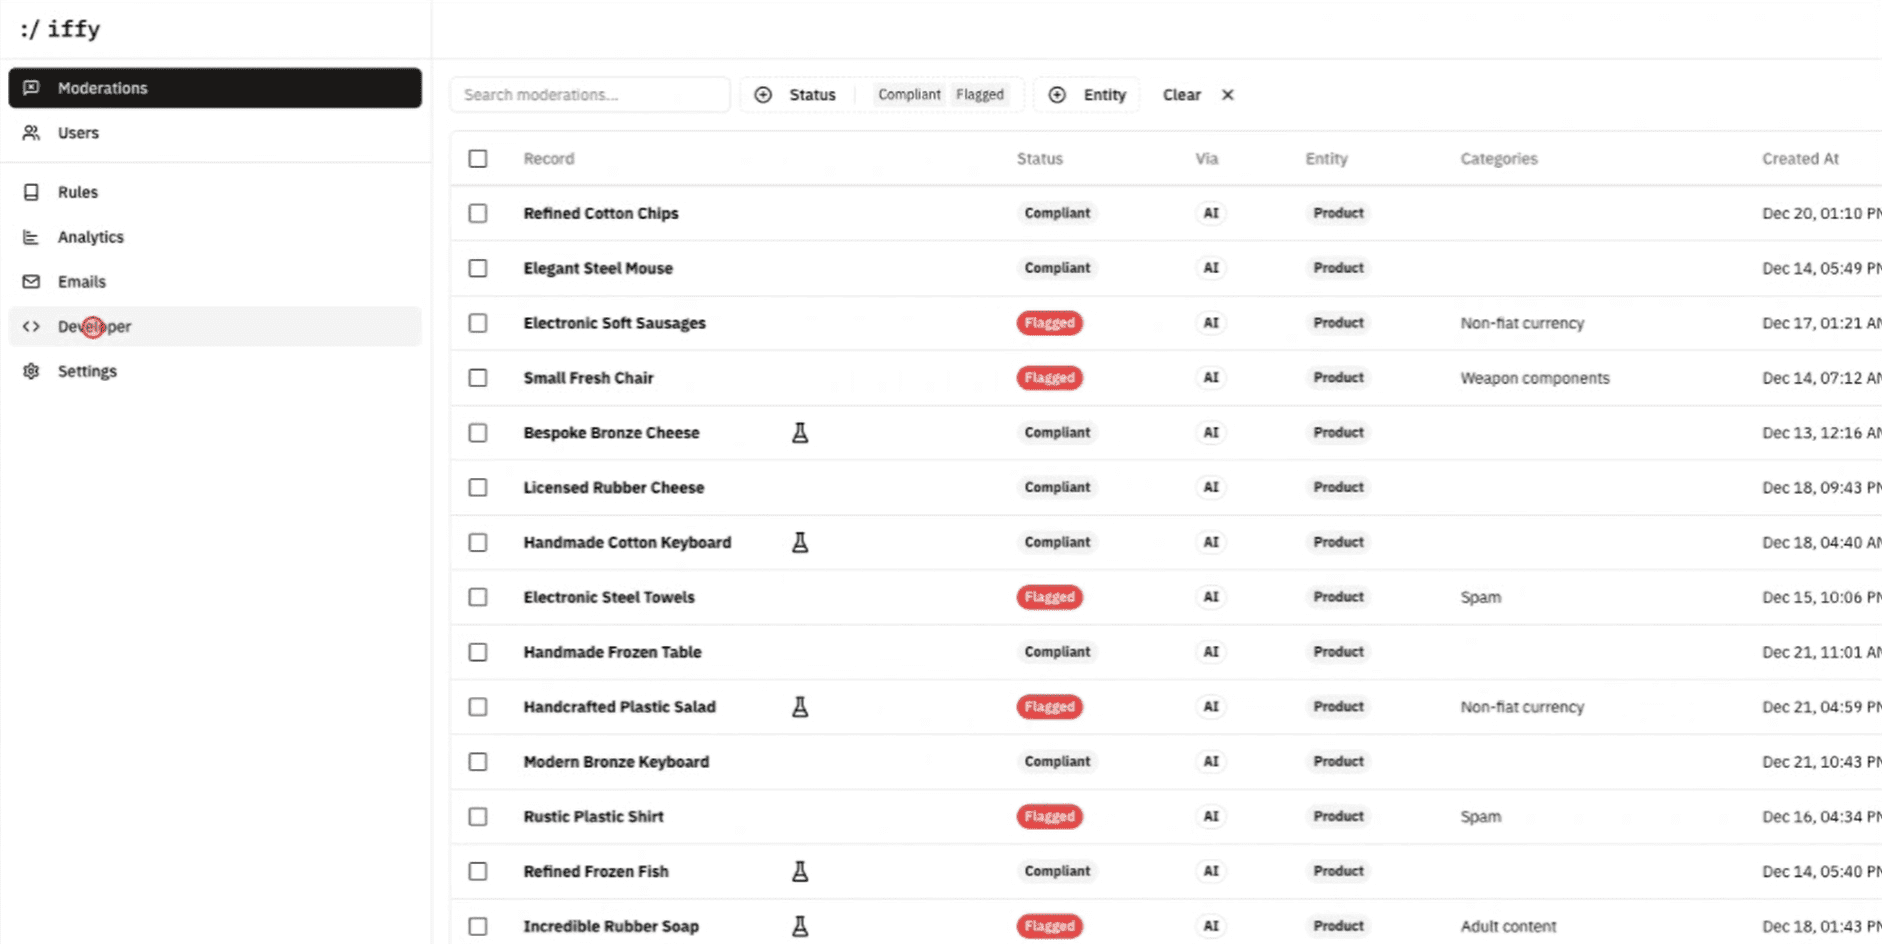Click flask icon on Handcrafted Plastic Salad
Image resolution: width=1882 pixels, height=944 pixels.
point(800,707)
